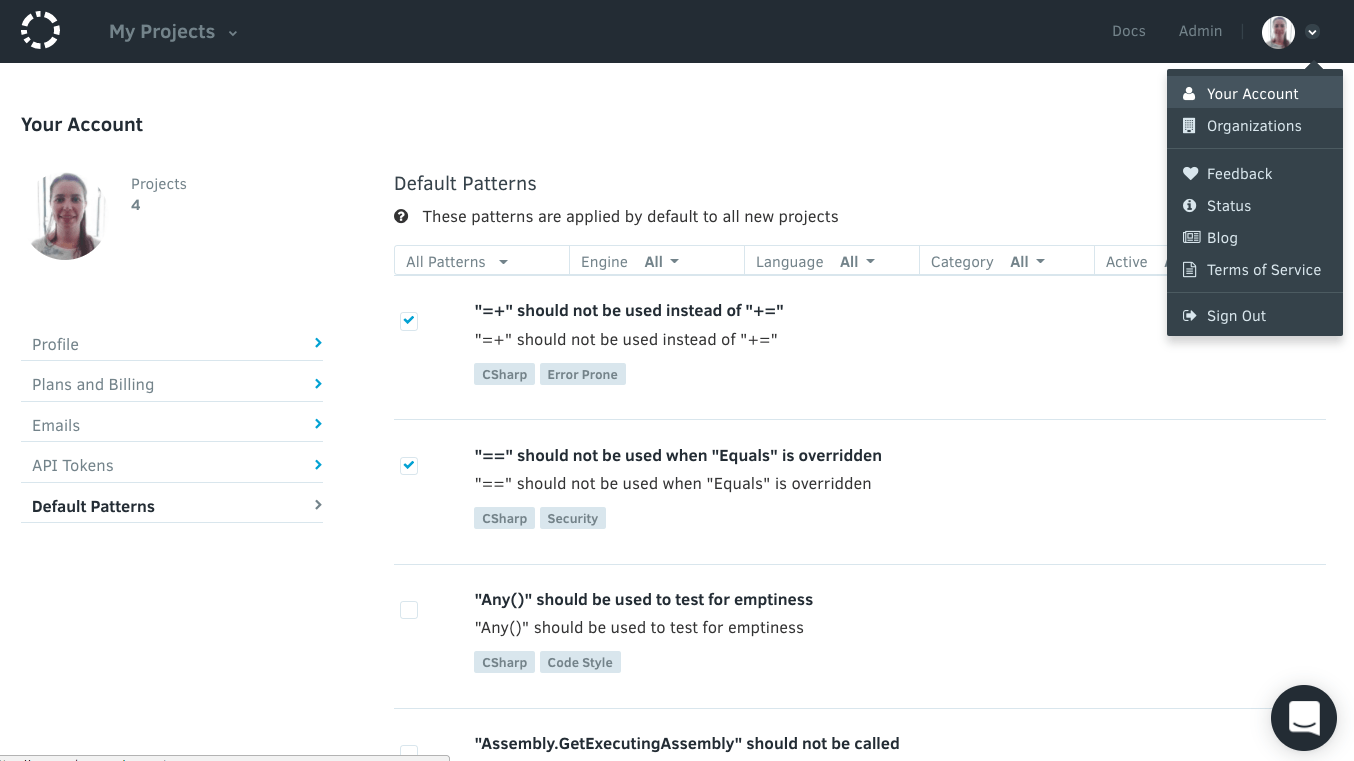Image resolution: width=1354 pixels, height=761 pixels.
Task: Click the Sign Out arrow icon
Action: (x=1189, y=316)
